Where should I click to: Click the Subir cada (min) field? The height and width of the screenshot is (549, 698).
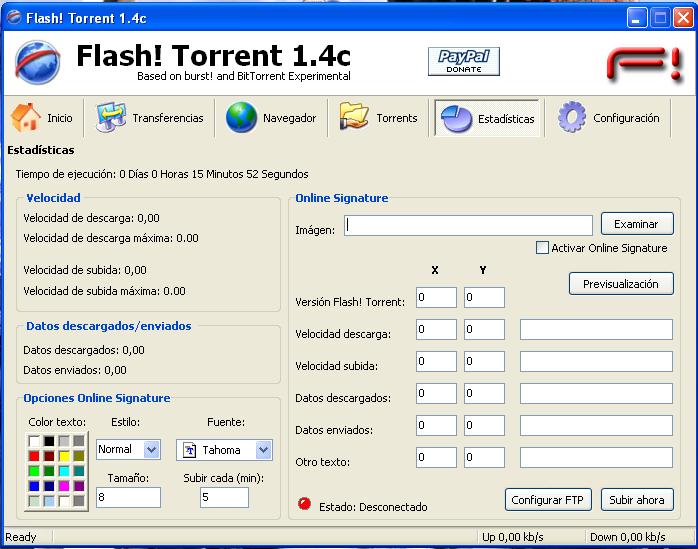[x=224, y=497]
